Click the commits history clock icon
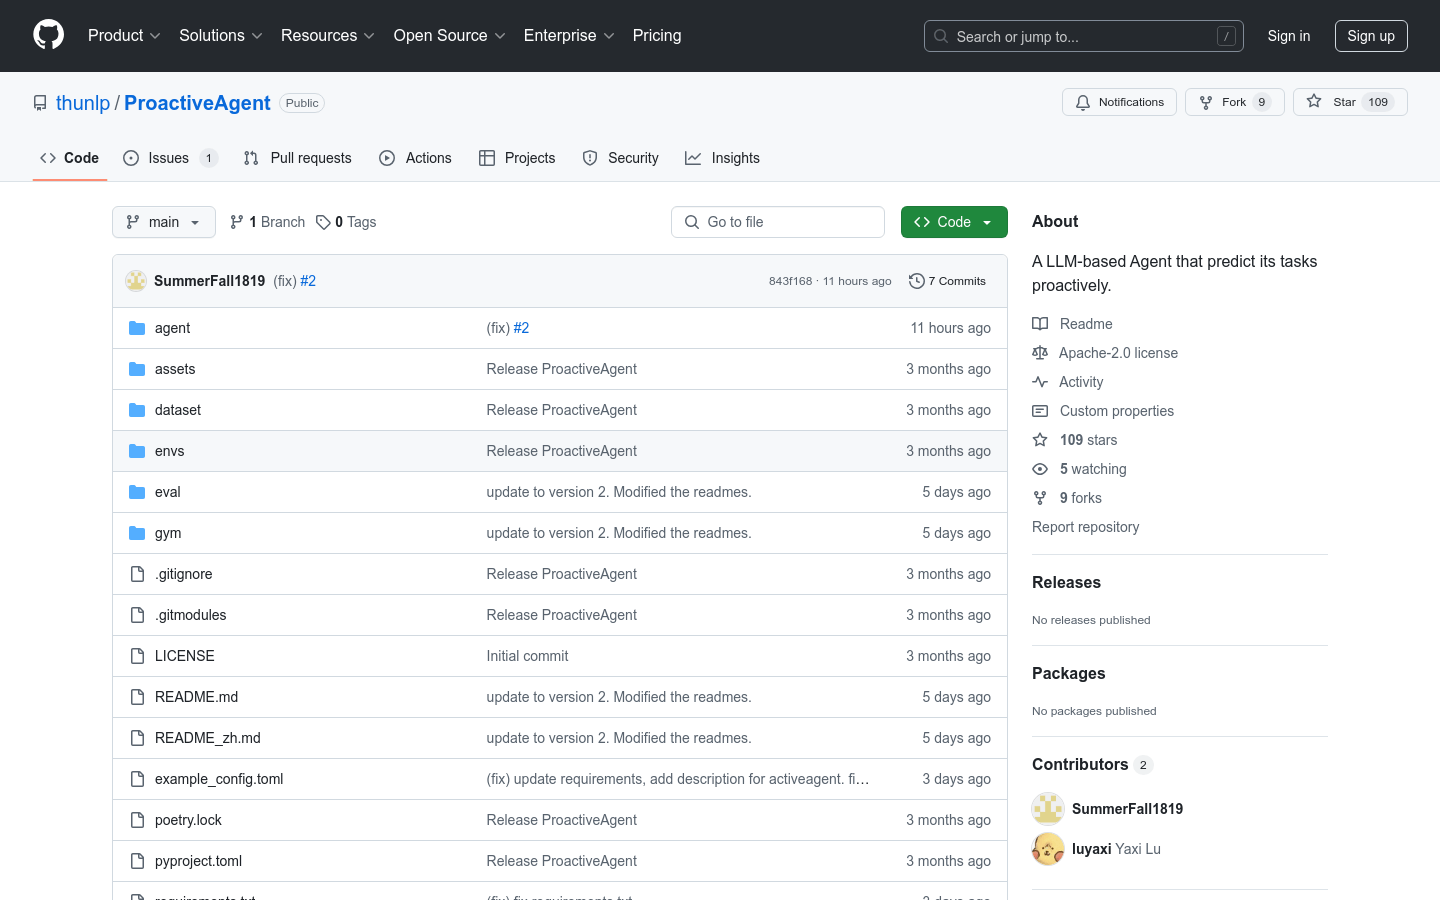The image size is (1440, 900). pos(916,281)
